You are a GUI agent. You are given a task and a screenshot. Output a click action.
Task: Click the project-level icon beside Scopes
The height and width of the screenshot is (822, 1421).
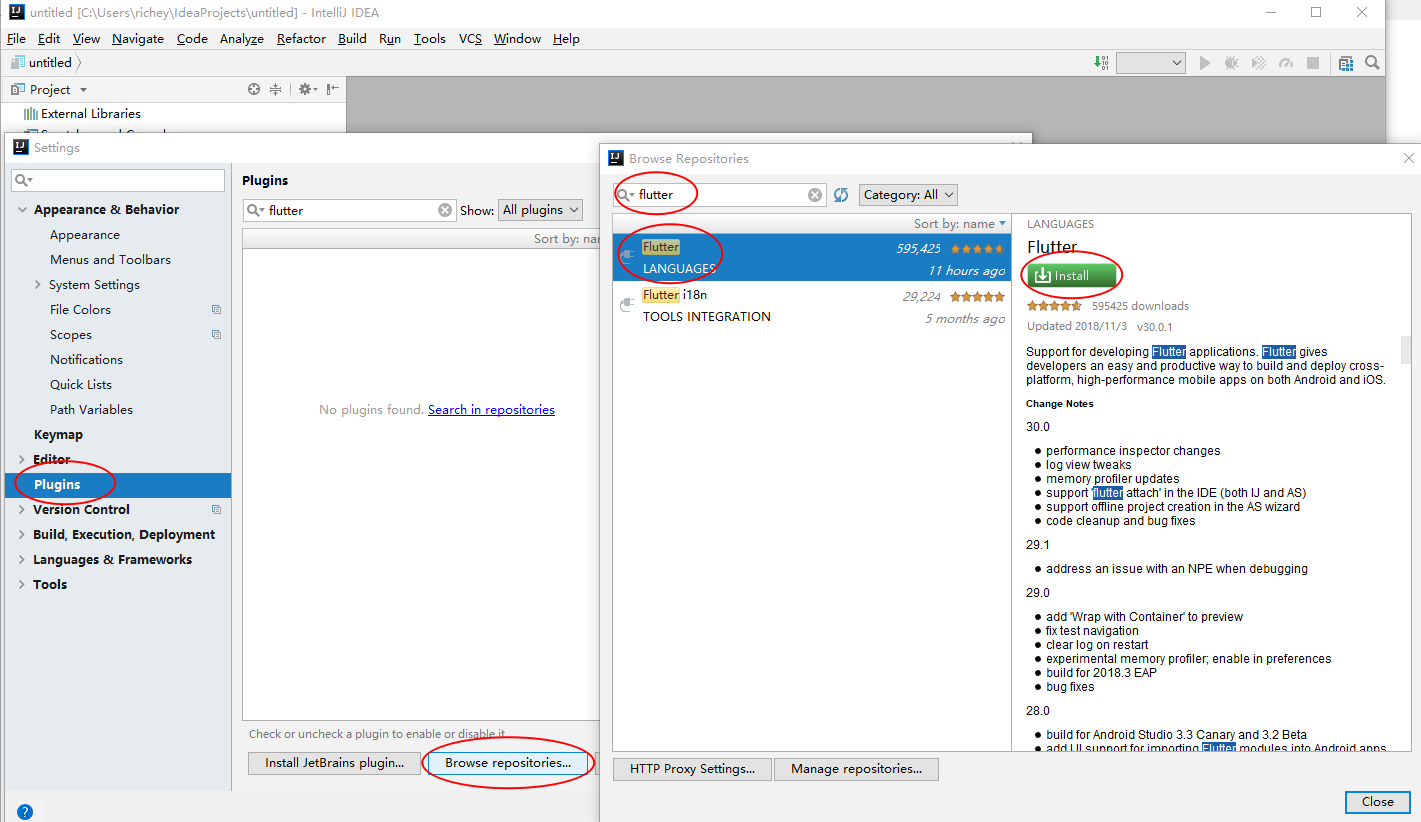pos(216,335)
